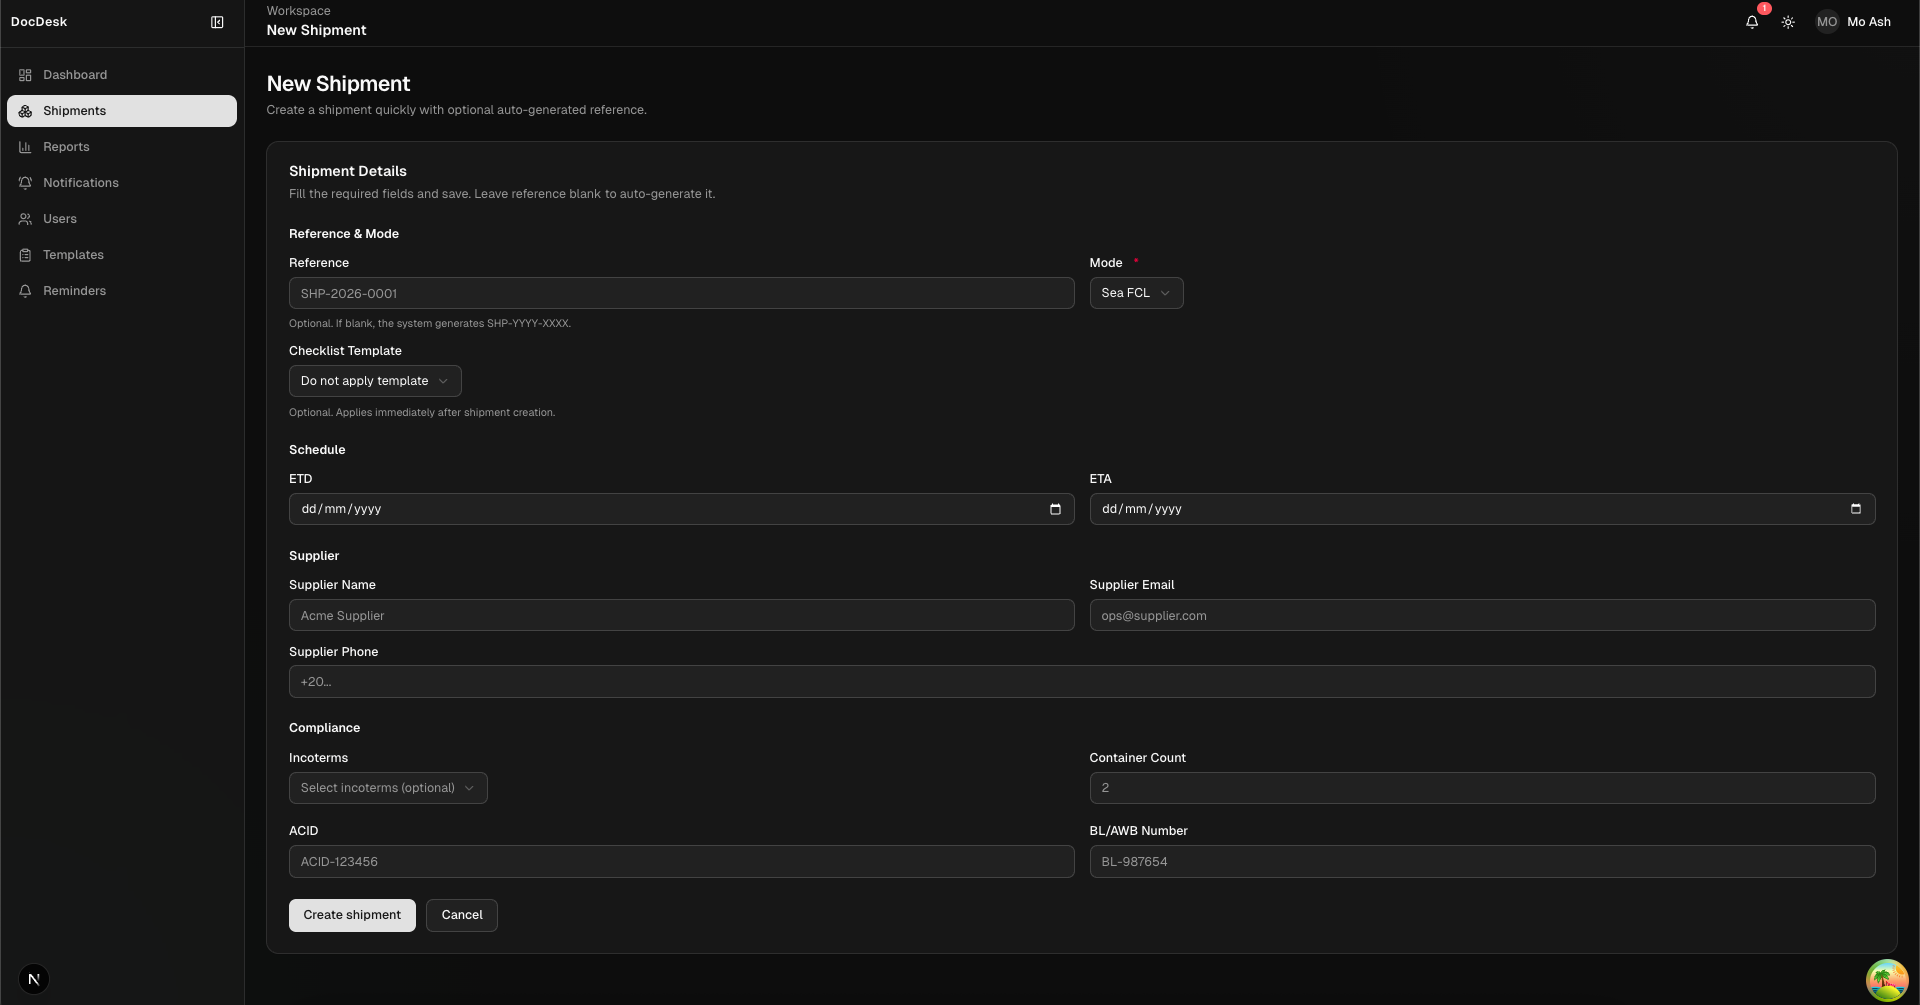Click the Compliance section heading
This screenshot has height=1005, width=1920.
point(324,728)
